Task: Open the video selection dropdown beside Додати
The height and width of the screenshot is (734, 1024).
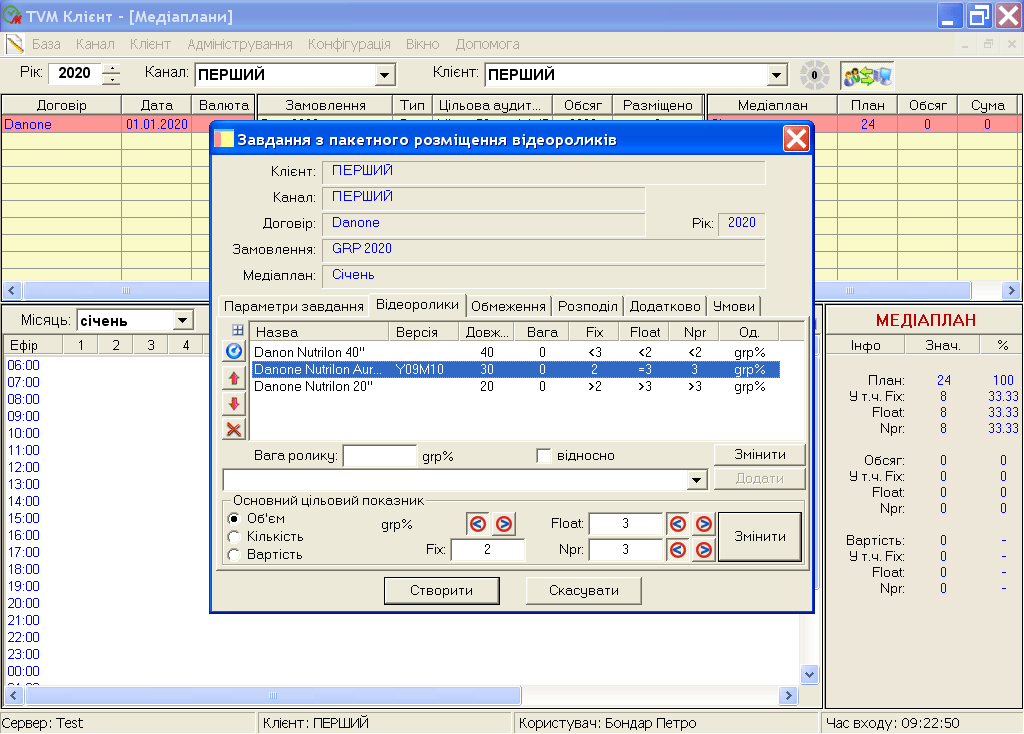Action: [x=698, y=480]
